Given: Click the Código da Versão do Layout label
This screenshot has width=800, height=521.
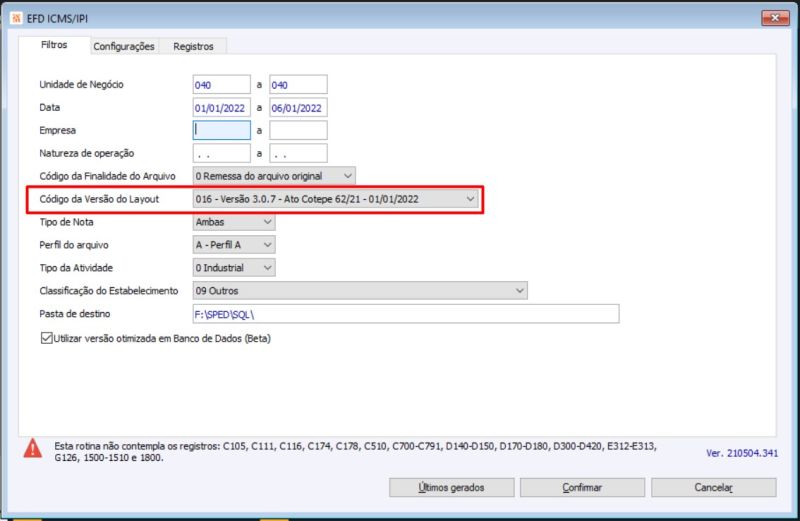Looking at the screenshot, I should tap(99, 199).
